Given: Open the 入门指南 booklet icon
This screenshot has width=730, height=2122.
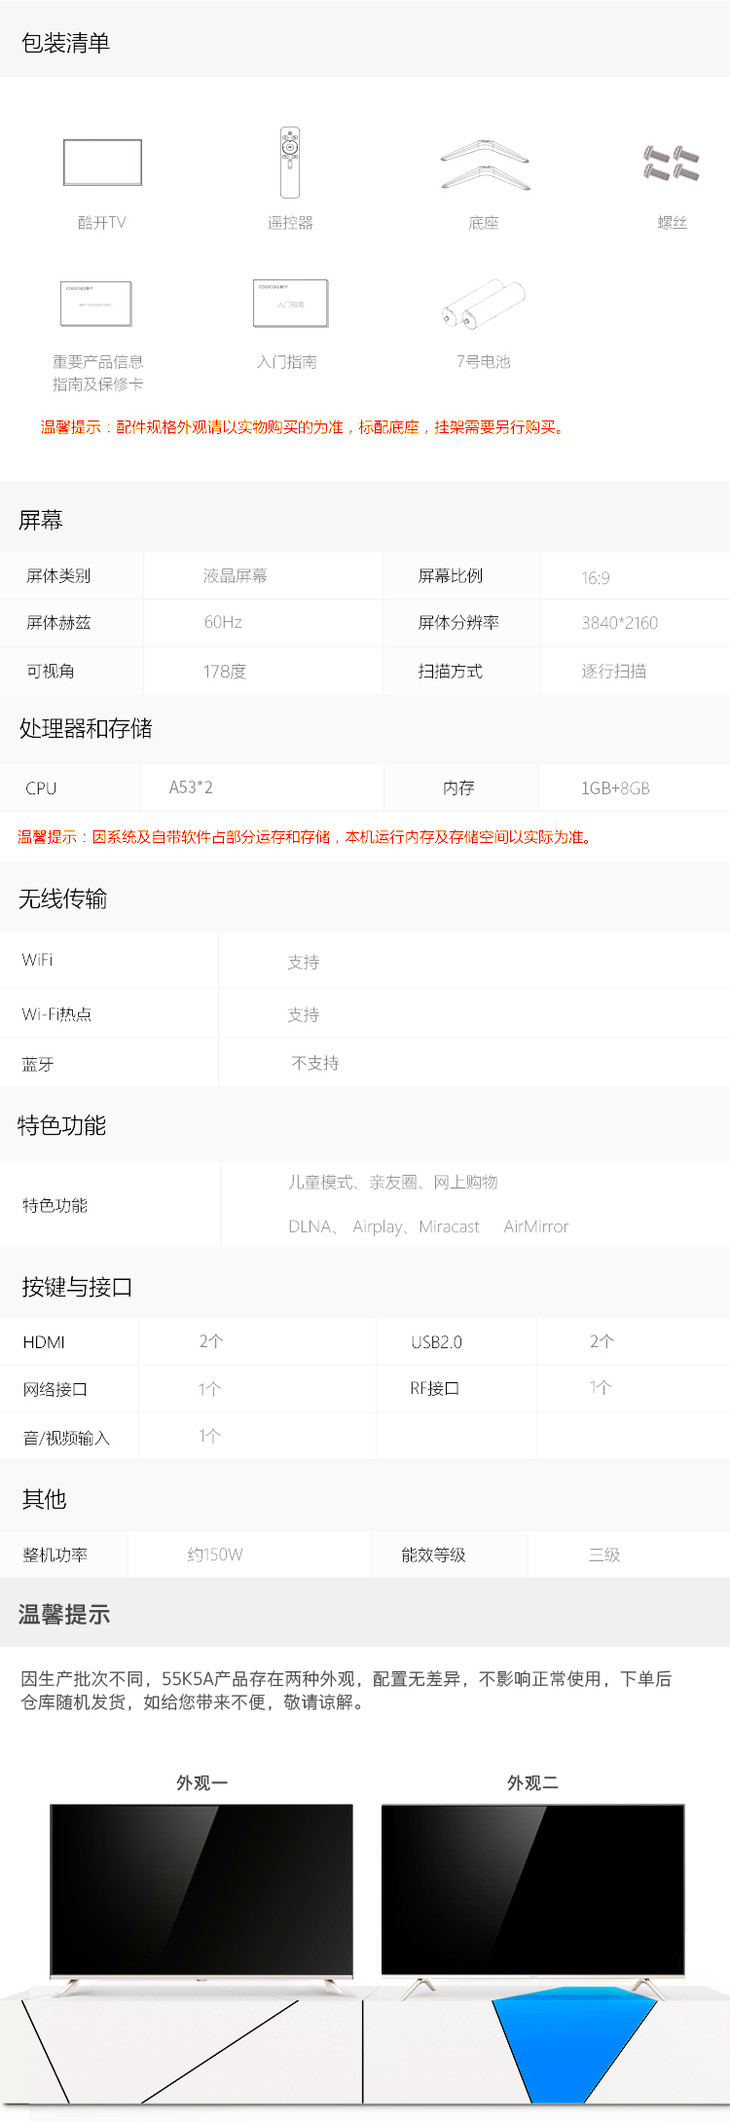Looking at the screenshot, I should point(290,303).
